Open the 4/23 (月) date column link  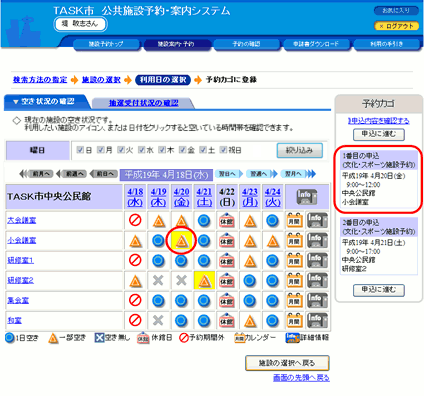(250, 197)
